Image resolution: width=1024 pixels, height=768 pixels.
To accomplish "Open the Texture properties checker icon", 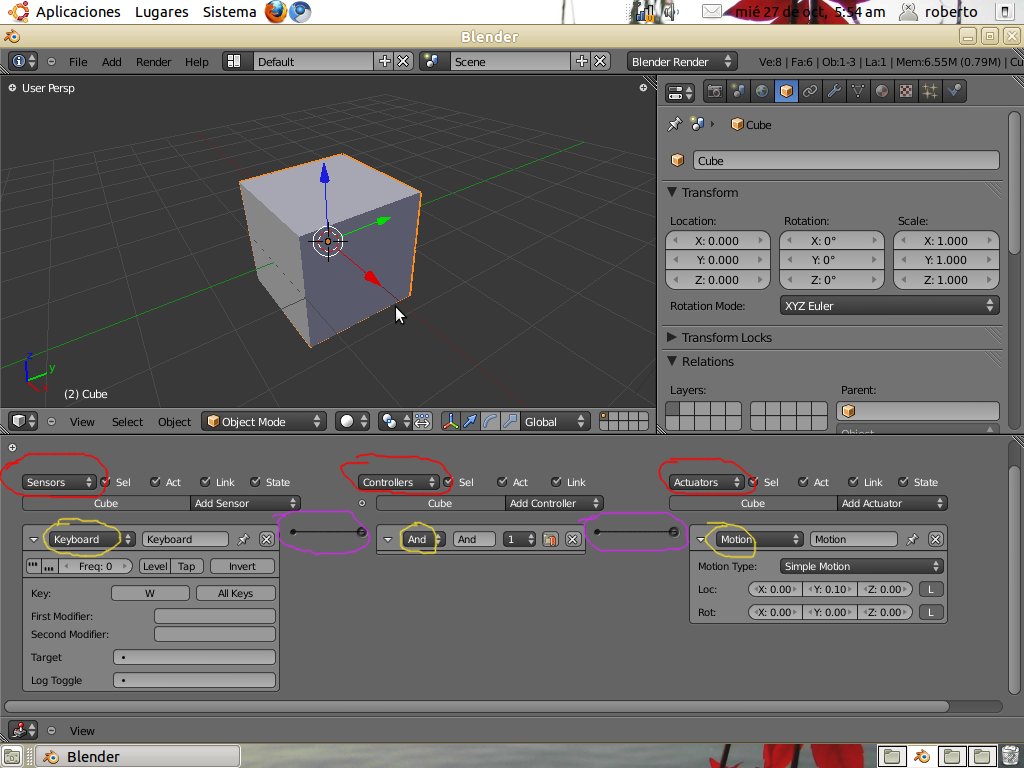I will [906, 91].
